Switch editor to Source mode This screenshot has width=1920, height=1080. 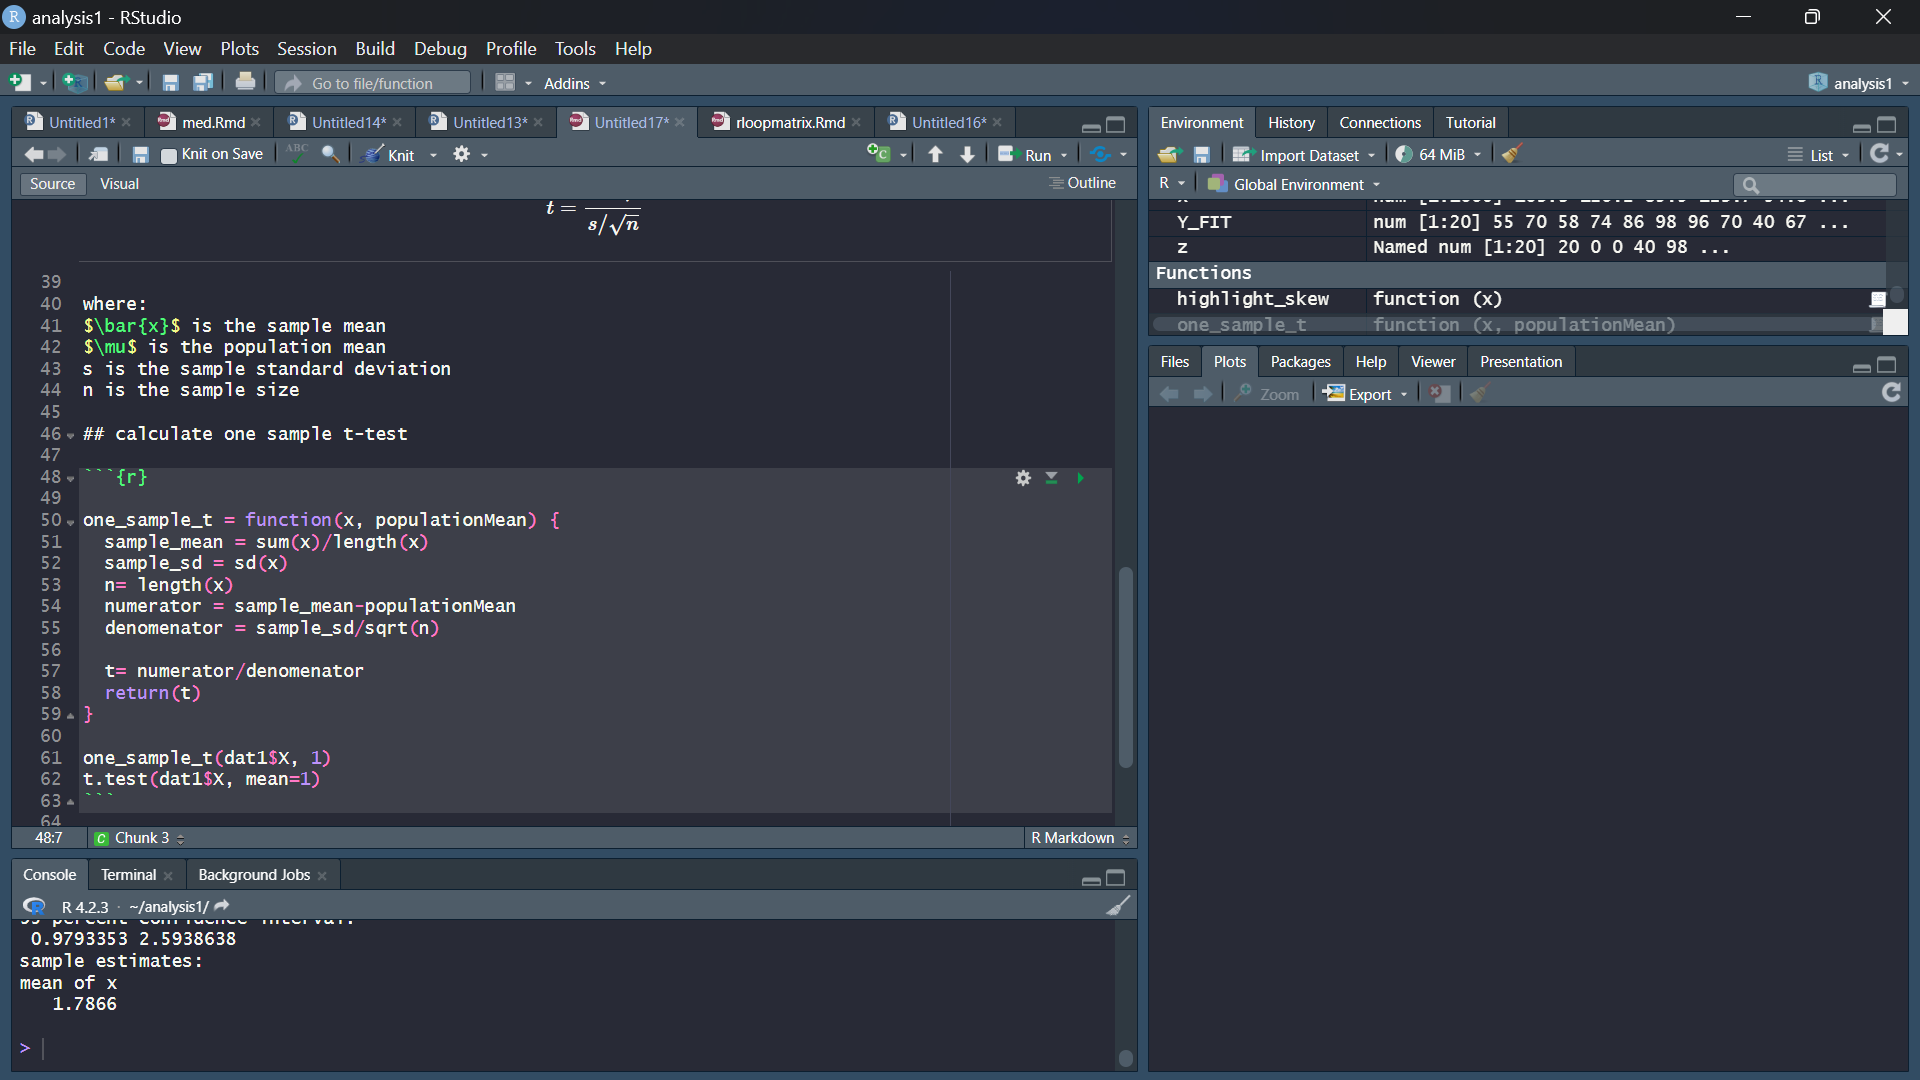pyautogui.click(x=52, y=184)
